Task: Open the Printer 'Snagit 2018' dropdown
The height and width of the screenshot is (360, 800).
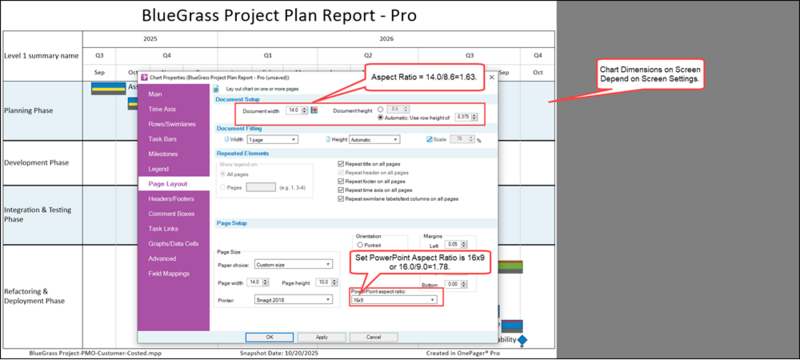Action: tap(293, 299)
